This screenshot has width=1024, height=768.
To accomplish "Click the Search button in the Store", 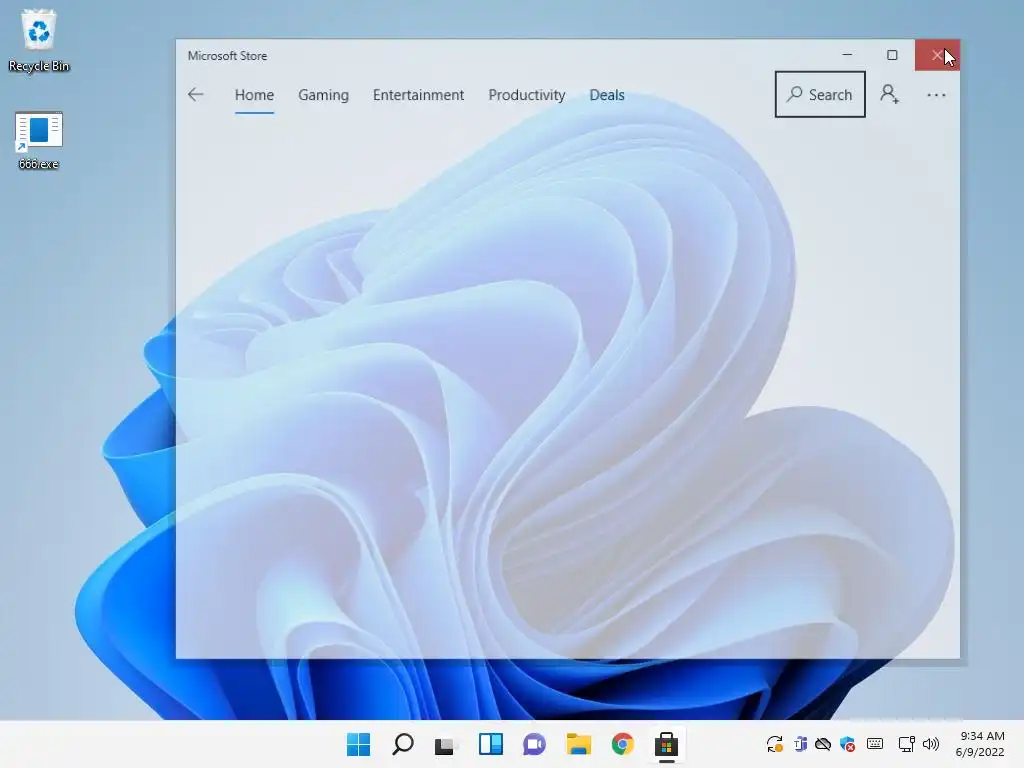I will coord(820,95).
